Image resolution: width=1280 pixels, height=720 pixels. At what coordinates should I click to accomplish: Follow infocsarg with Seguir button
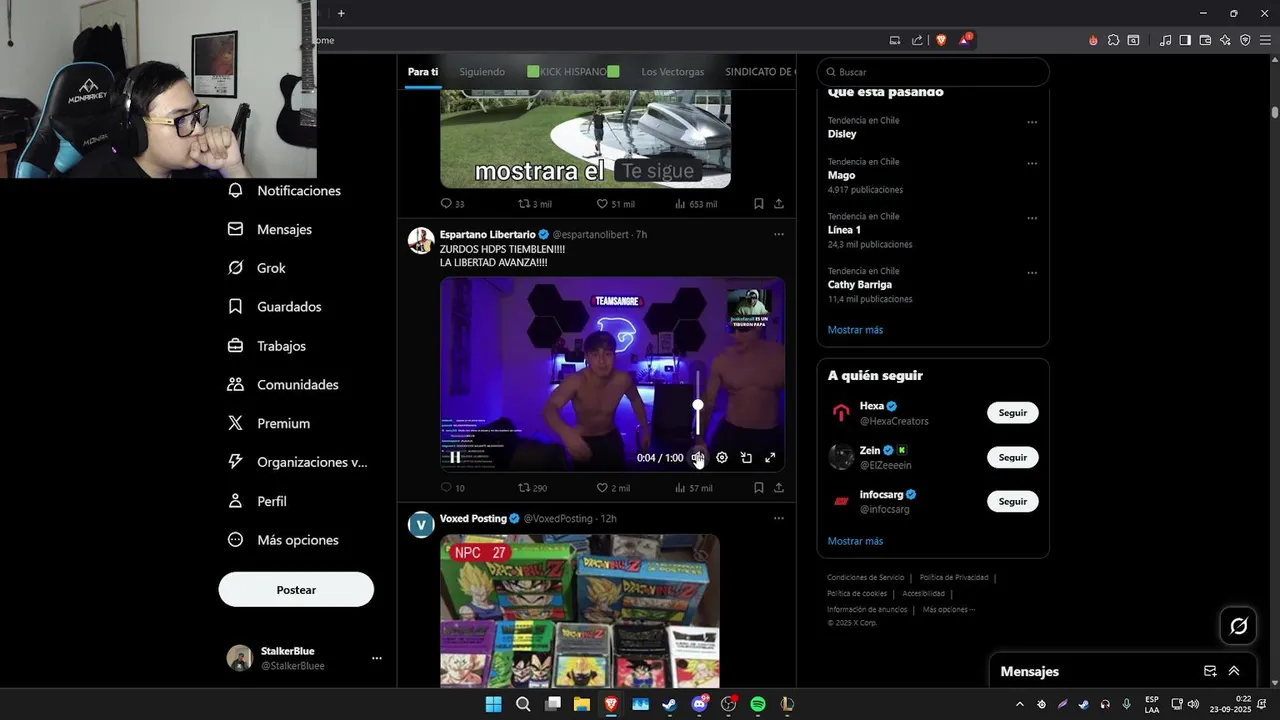pos(1012,501)
